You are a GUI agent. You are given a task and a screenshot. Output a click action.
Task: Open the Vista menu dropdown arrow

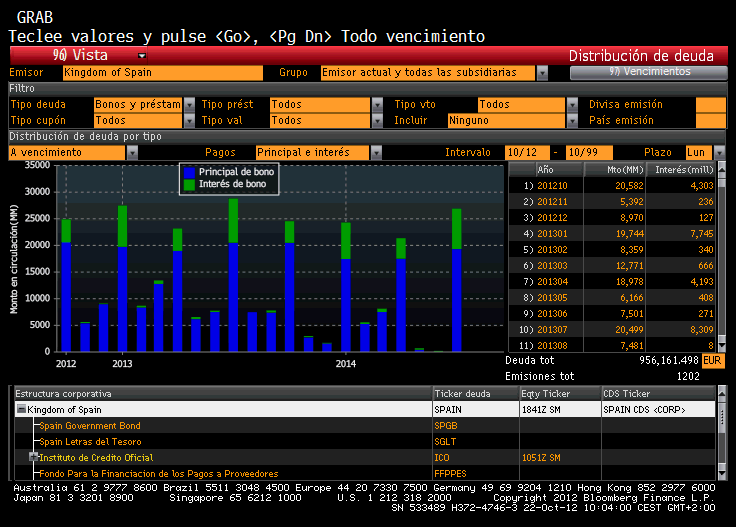[x=142, y=56]
